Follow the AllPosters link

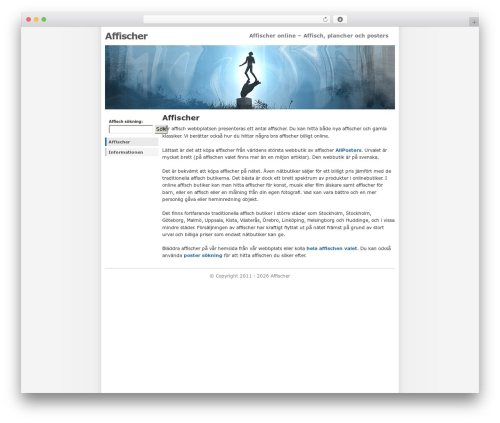[348, 150]
